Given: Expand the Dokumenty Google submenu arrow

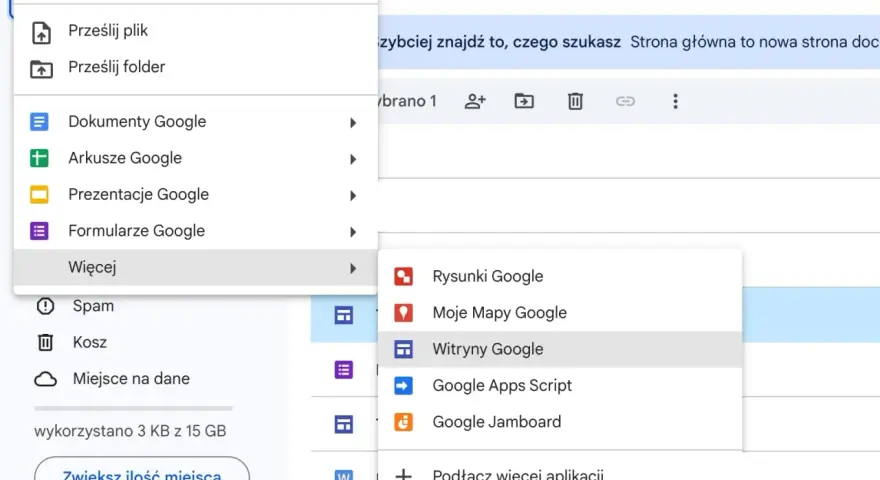Looking at the screenshot, I should [353, 123].
